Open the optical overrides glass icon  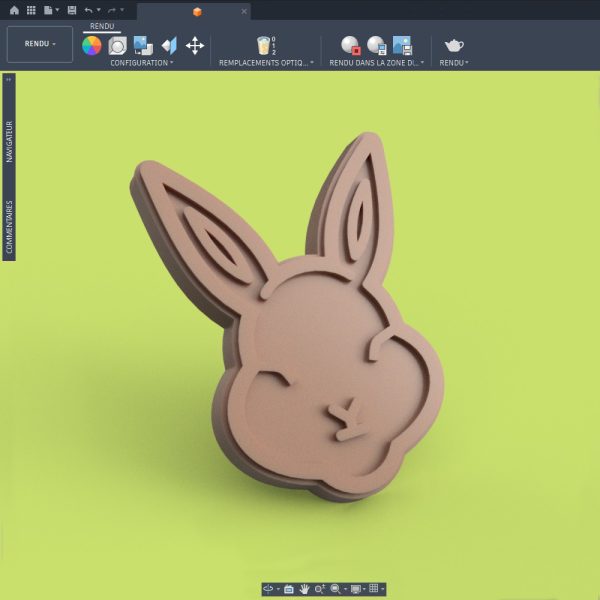[x=266, y=46]
